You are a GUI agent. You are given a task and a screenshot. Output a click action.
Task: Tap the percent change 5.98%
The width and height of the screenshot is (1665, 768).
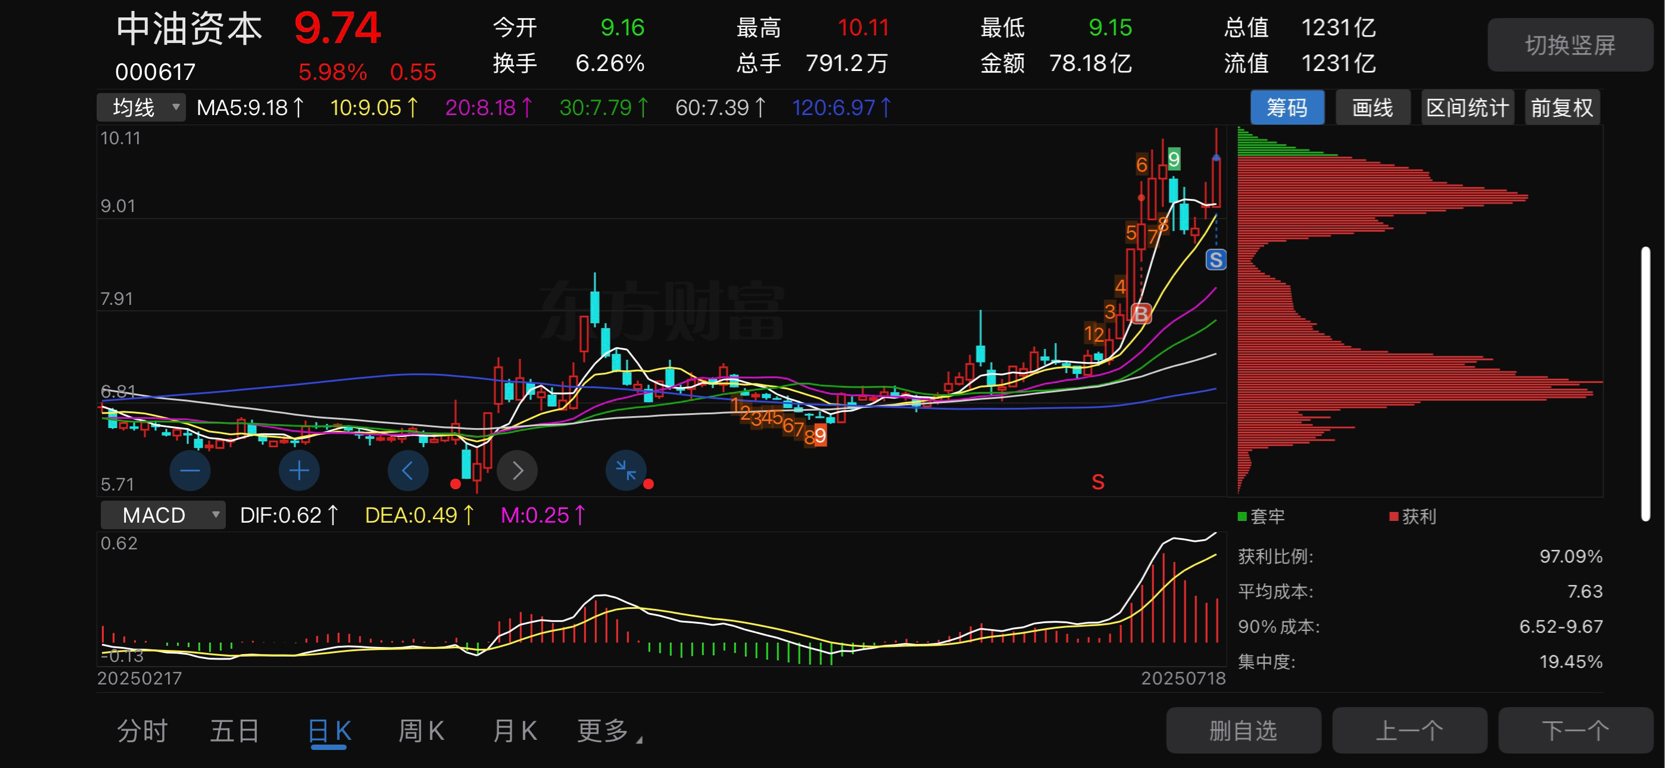(333, 72)
